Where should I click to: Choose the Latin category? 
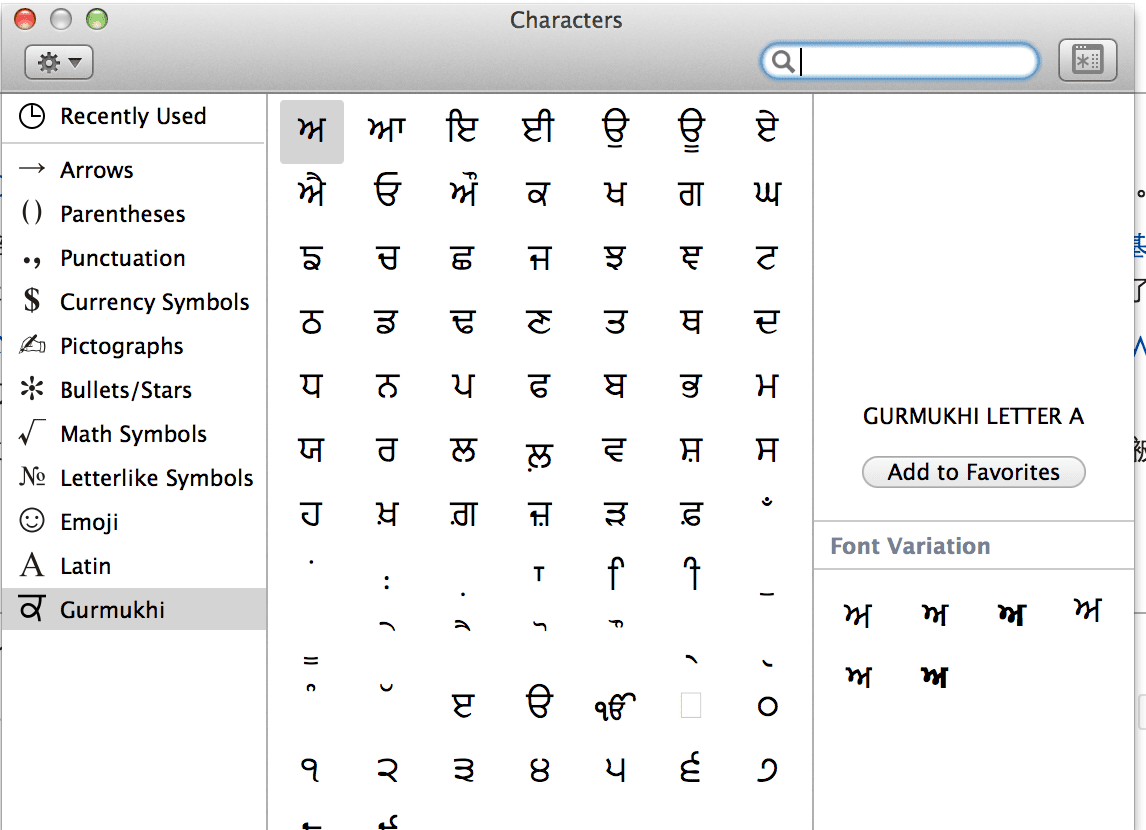(85, 566)
